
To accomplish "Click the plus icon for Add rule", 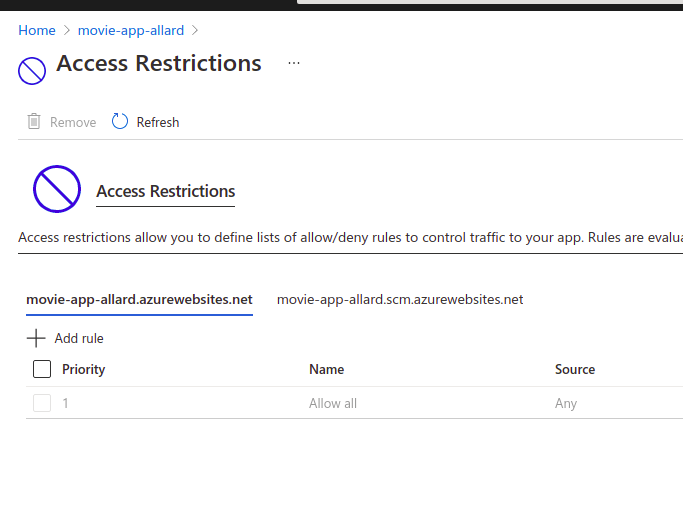I will (36, 338).
